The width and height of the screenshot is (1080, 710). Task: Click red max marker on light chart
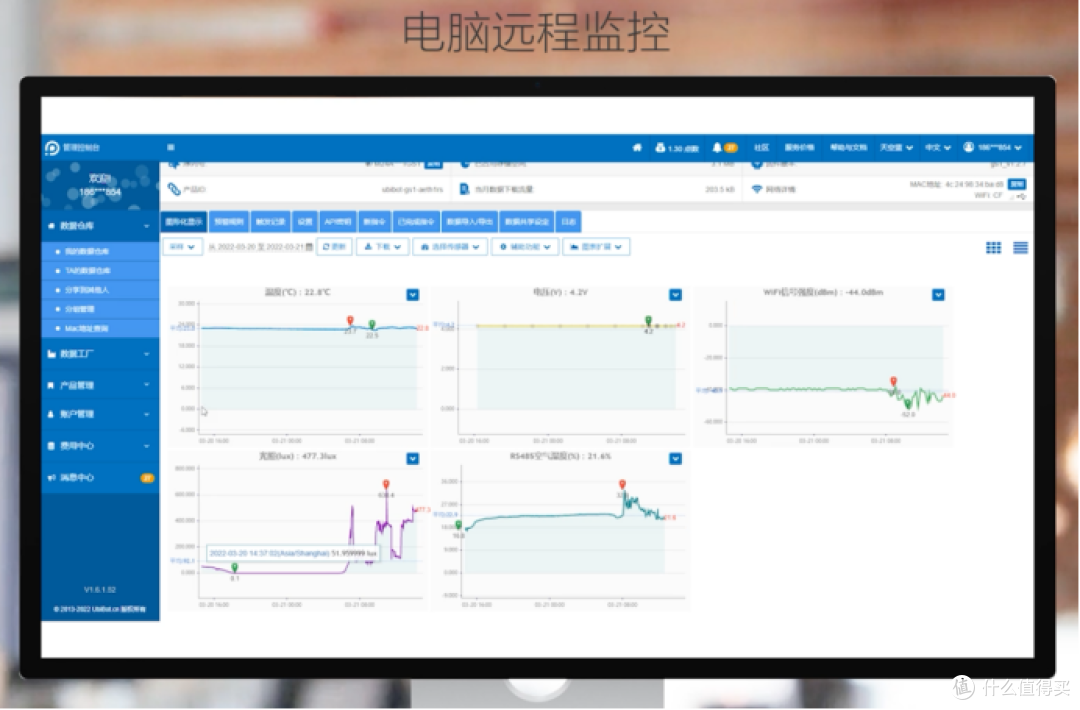[x=386, y=485]
